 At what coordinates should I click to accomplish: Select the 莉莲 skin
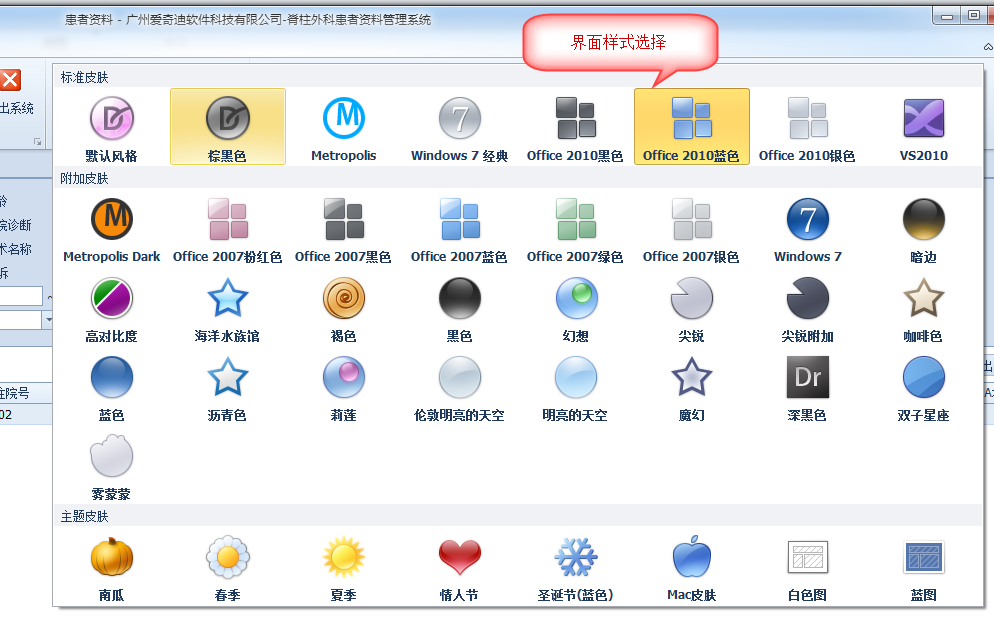pyautogui.click(x=344, y=388)
